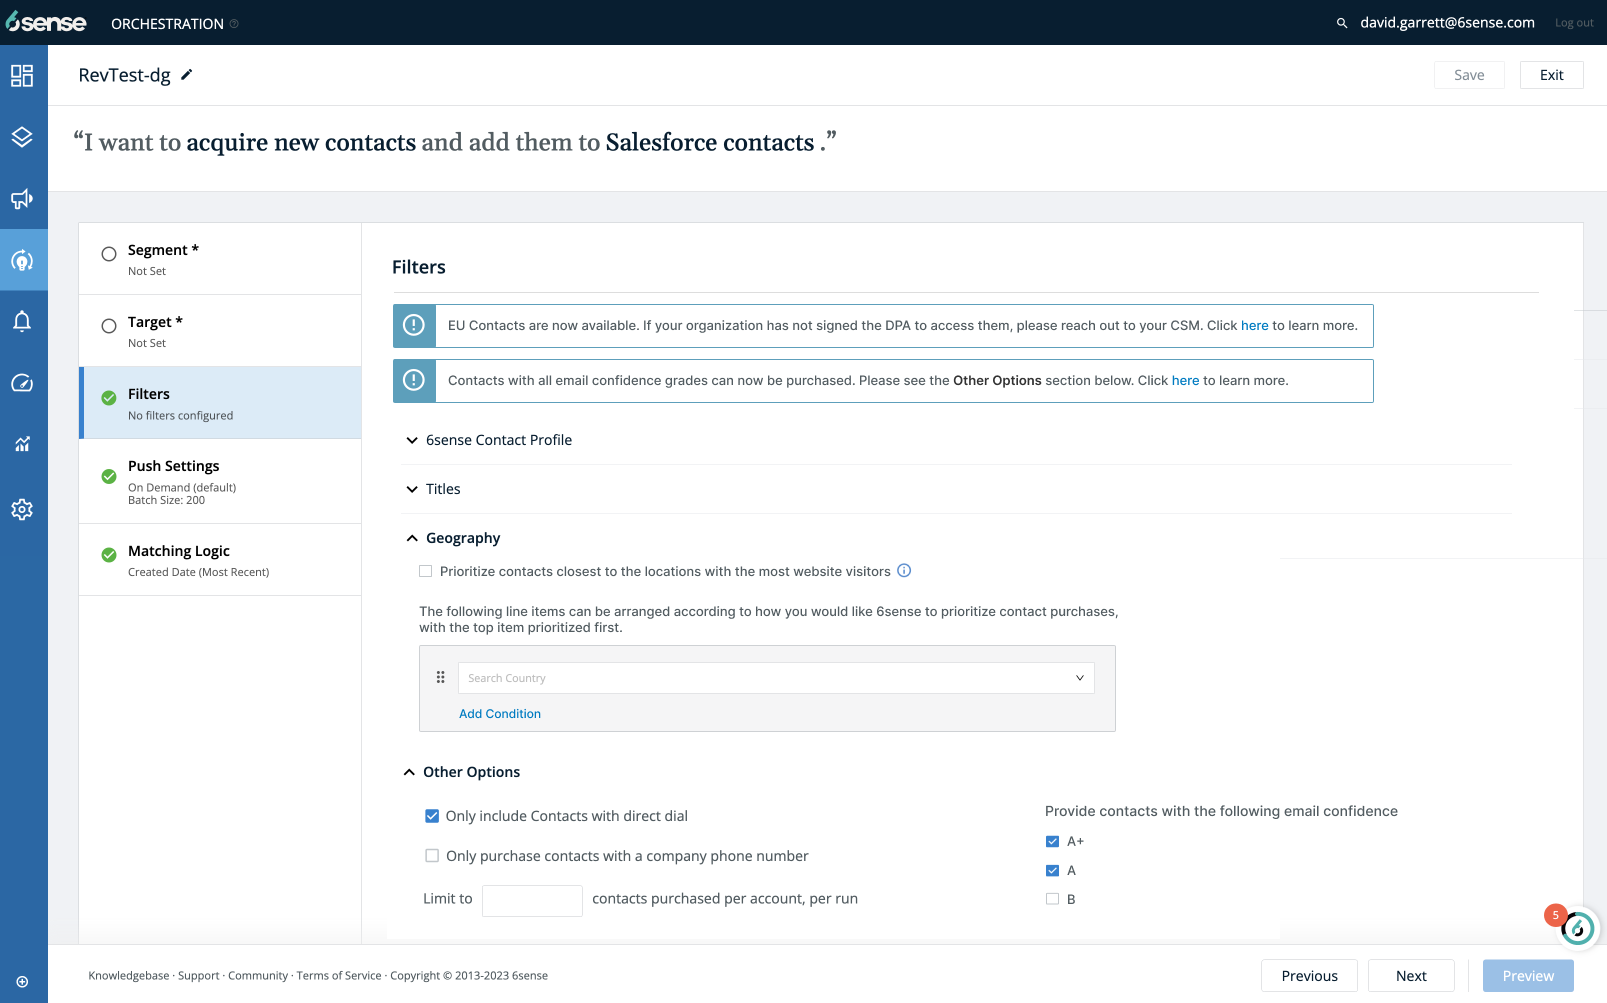Click the Preview button
Image resolution: width=1607 pixels, height=1003 pixels.
(x=1528, y=976)
